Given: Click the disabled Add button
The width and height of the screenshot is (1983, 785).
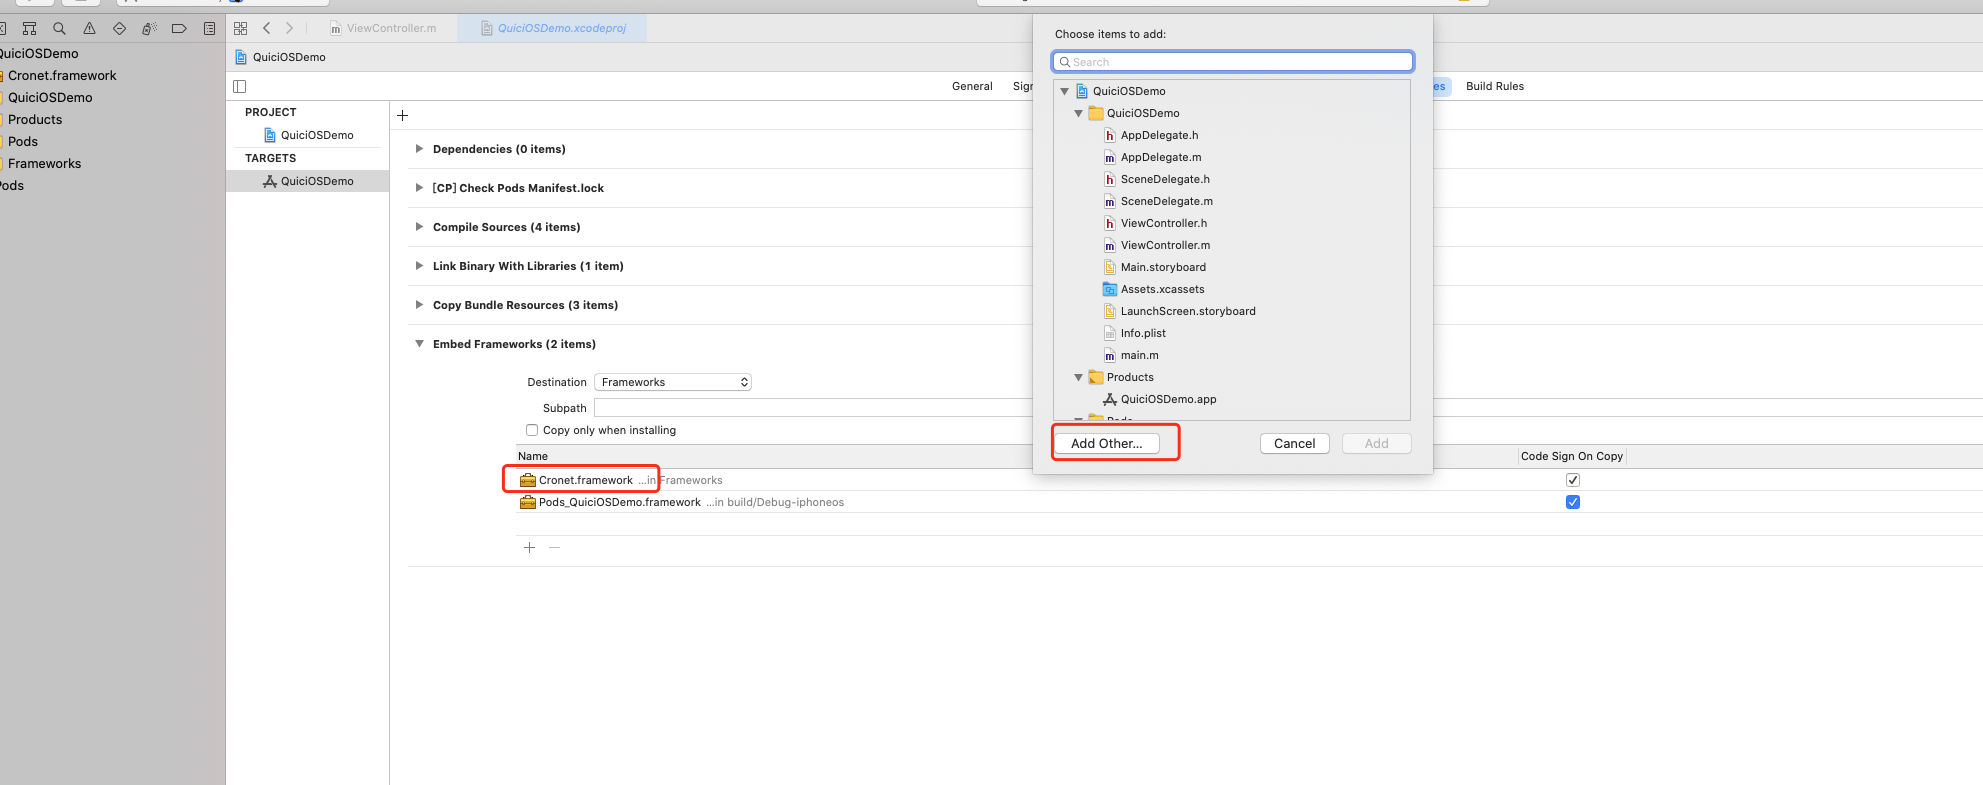Looking at the screenshot, I should coord(1376,443).
